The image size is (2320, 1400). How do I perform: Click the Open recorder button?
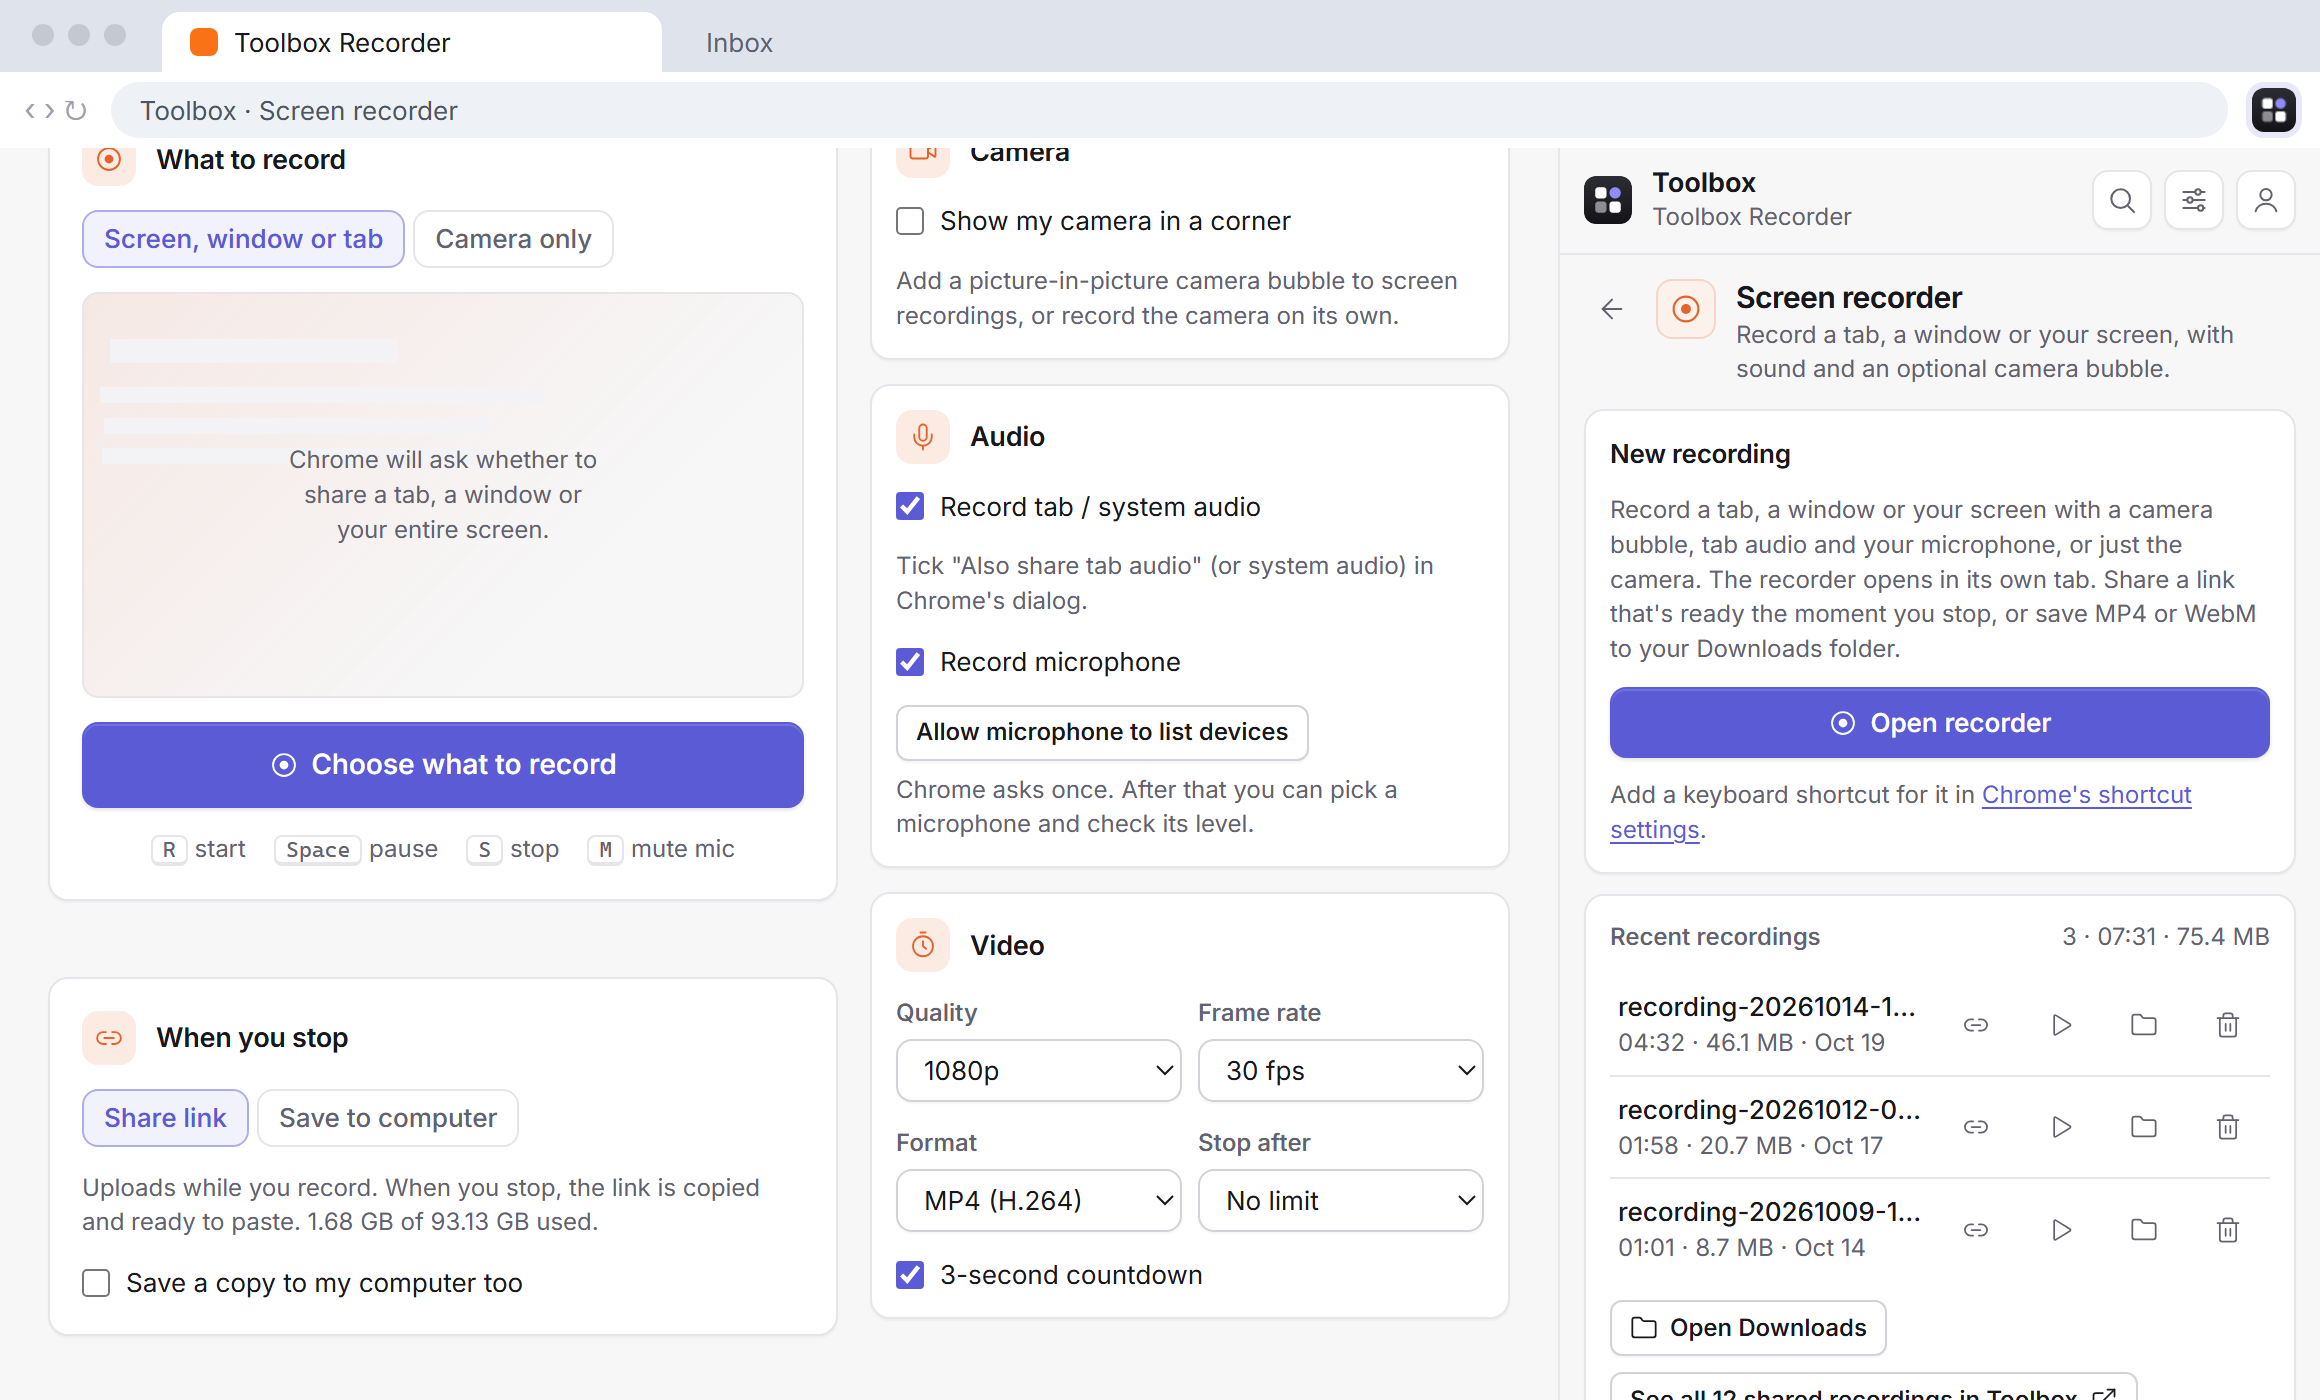[1940, 723]
